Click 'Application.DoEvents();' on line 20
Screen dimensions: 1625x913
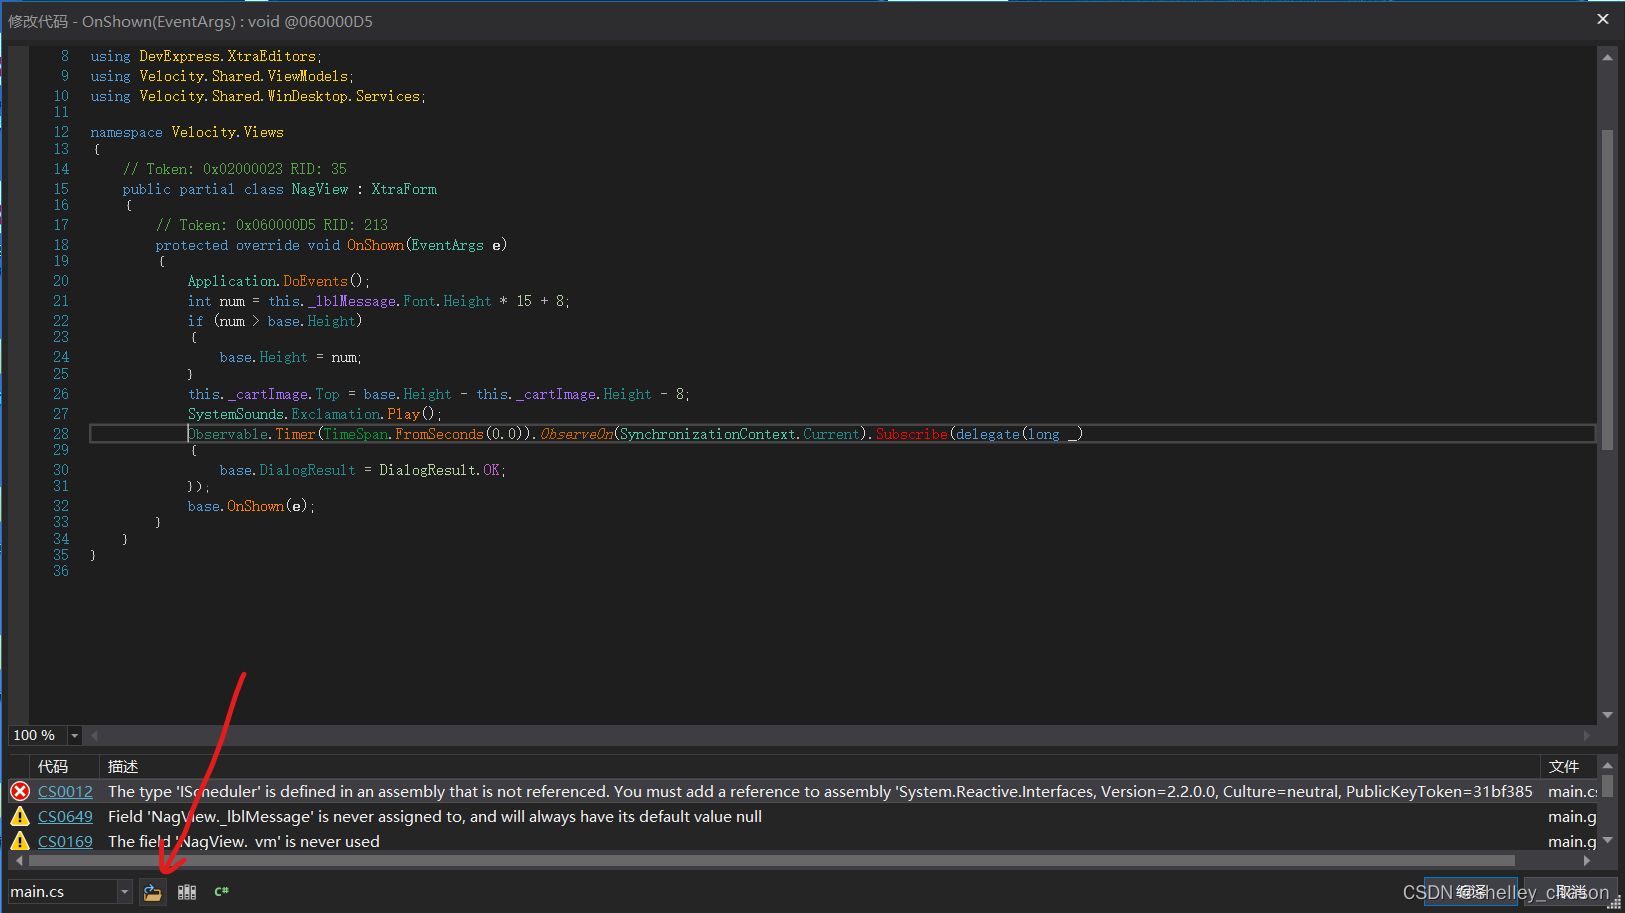tap(279, 281)
